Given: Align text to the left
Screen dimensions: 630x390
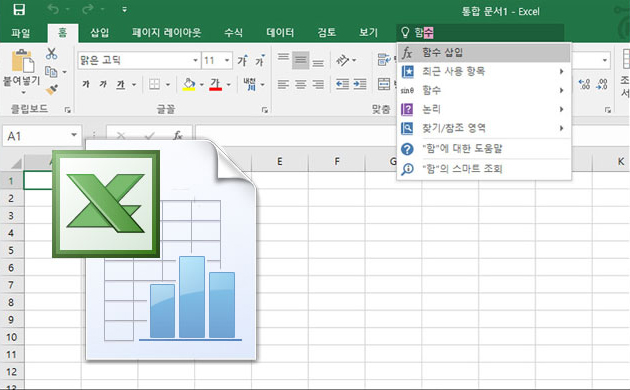Looking at the screenshot, I should (x=283, y=84).
